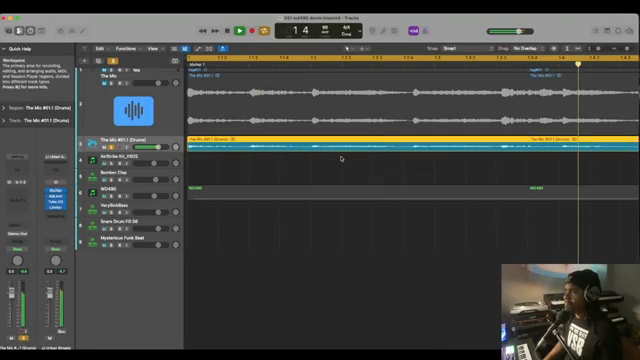This screenshot has width=640, height=360.
Task: Click the add track plus button
Action: [x=84, y=61]
